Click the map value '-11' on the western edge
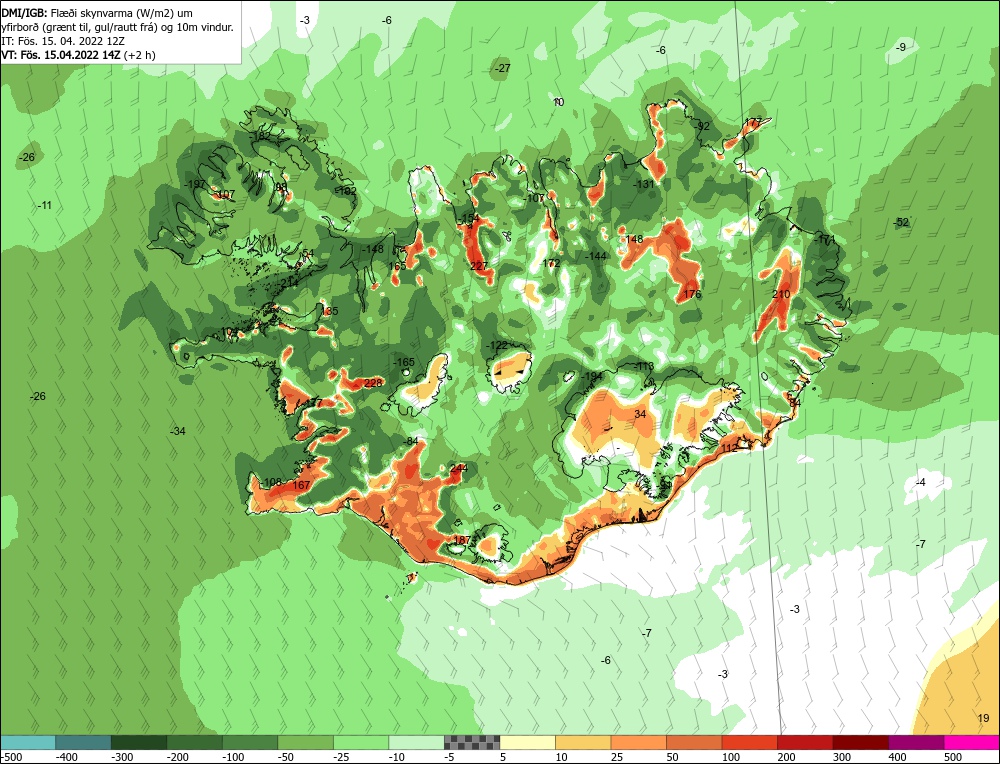1000x764 pixels. pyautogui.click(x=44, y=205)
